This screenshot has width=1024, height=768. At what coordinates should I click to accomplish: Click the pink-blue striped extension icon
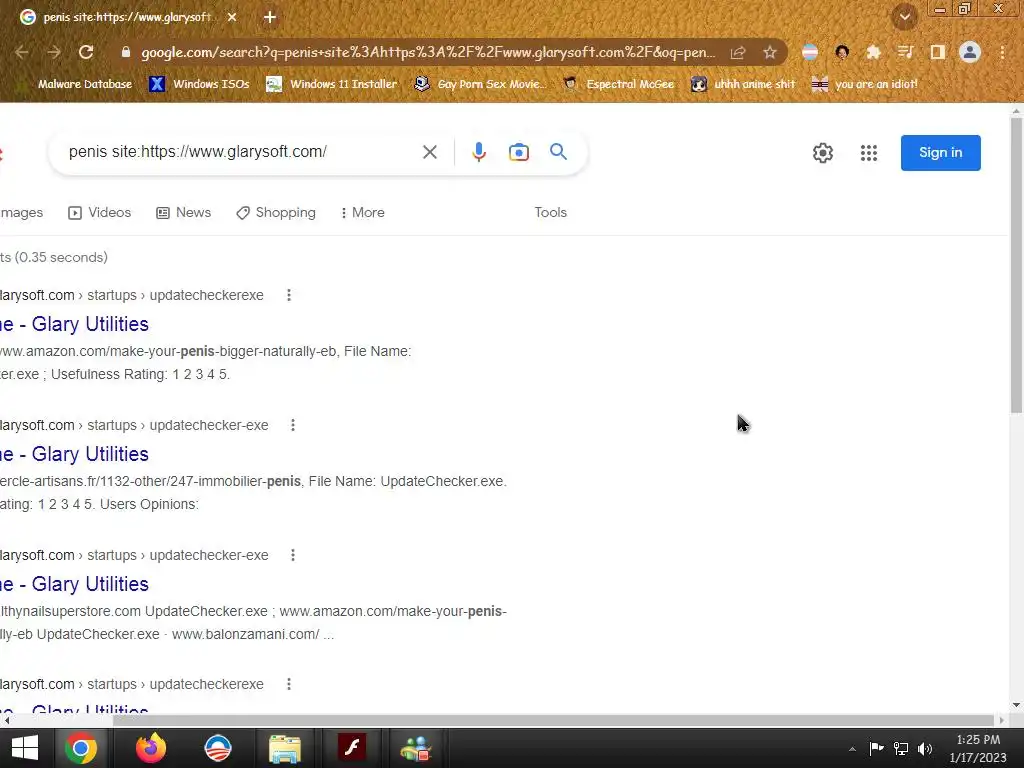(x=809, y=52)
